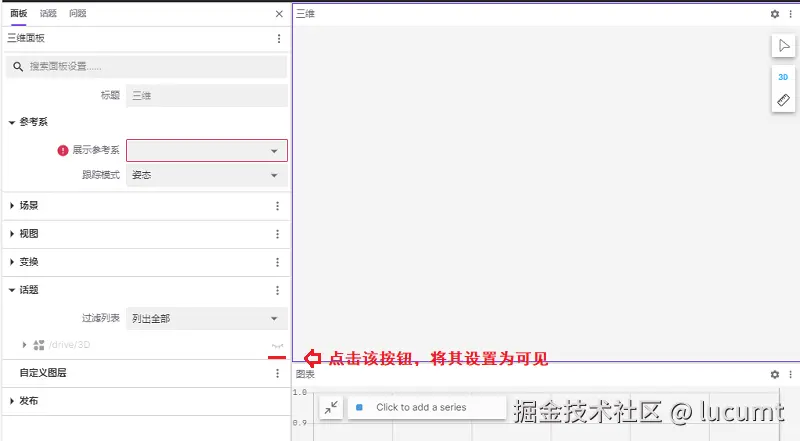Click 'Click to add a series'

pos(421,407)
